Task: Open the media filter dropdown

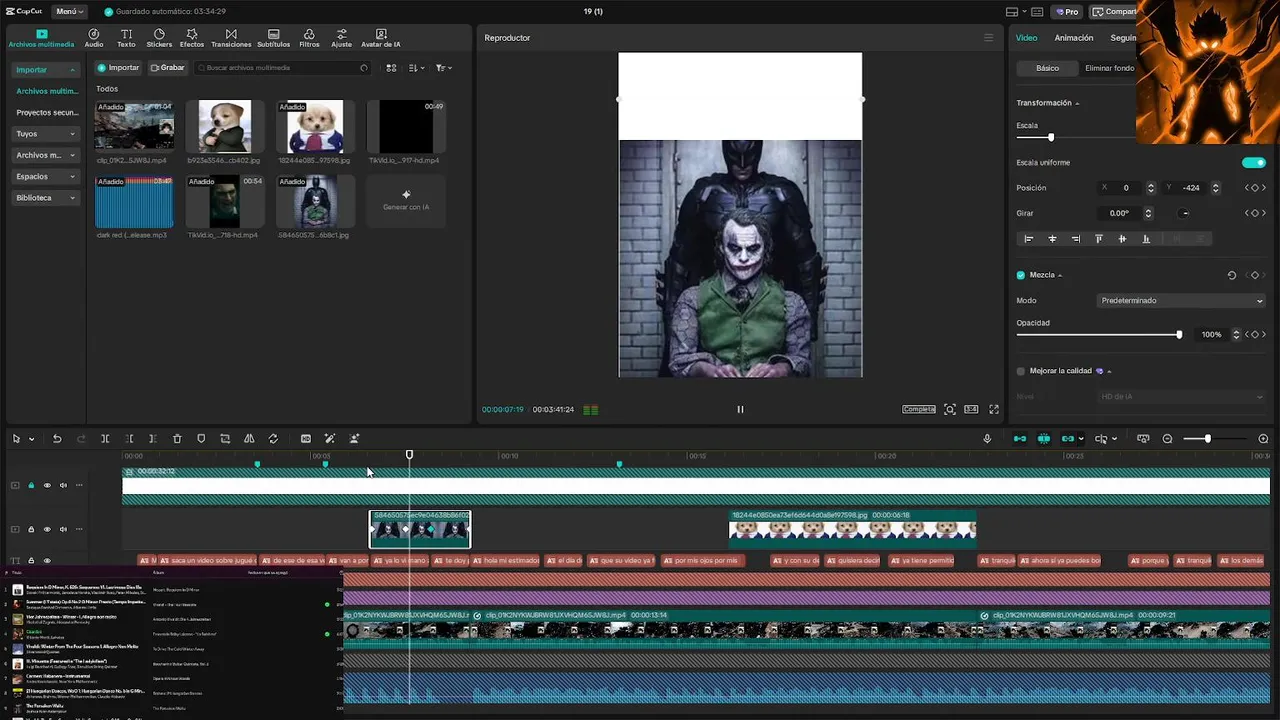Action: point(444,68)
